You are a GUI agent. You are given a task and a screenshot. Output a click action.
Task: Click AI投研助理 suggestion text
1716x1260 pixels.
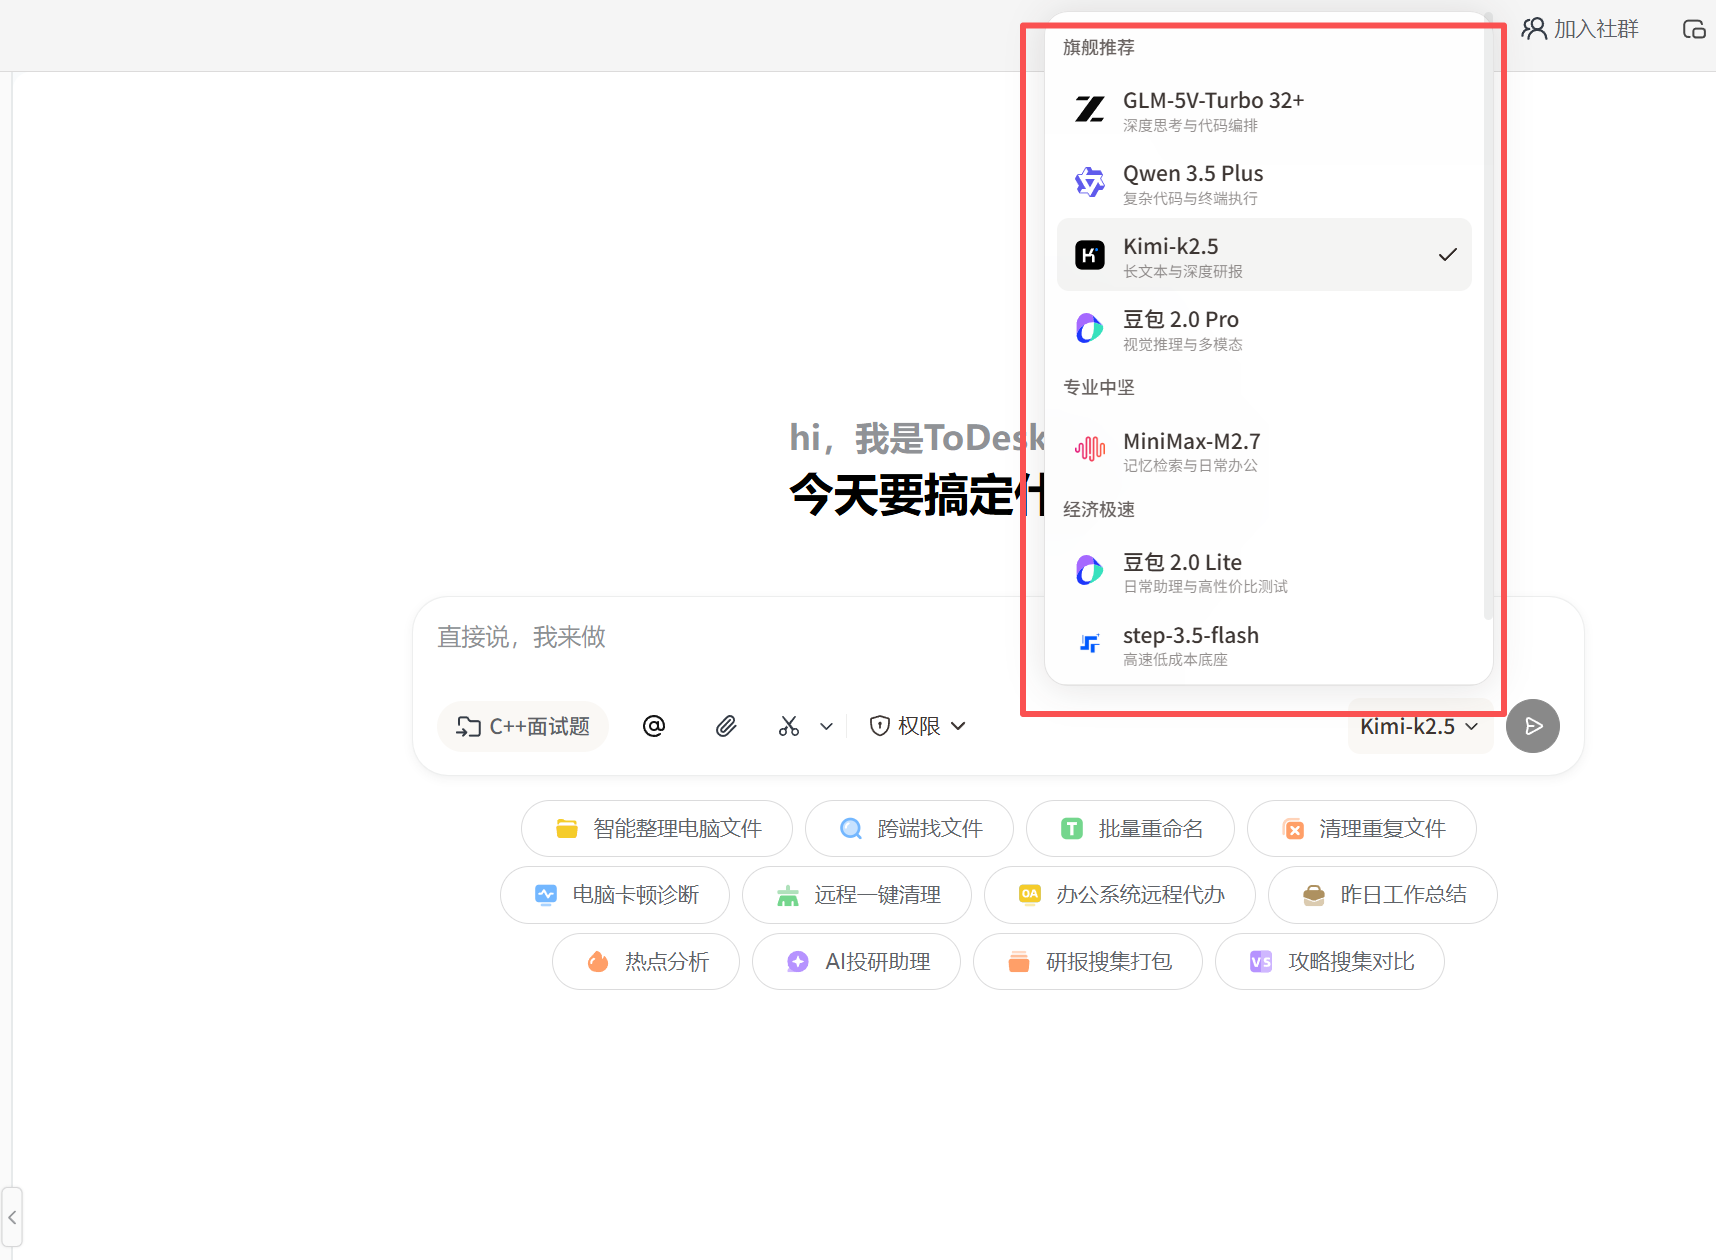tap(878, 961)
